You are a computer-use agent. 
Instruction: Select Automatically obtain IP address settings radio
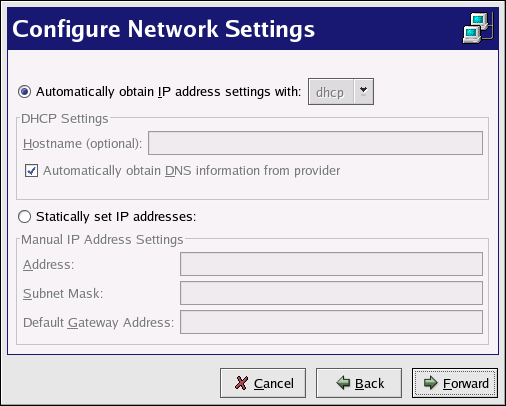pos(25,91)
